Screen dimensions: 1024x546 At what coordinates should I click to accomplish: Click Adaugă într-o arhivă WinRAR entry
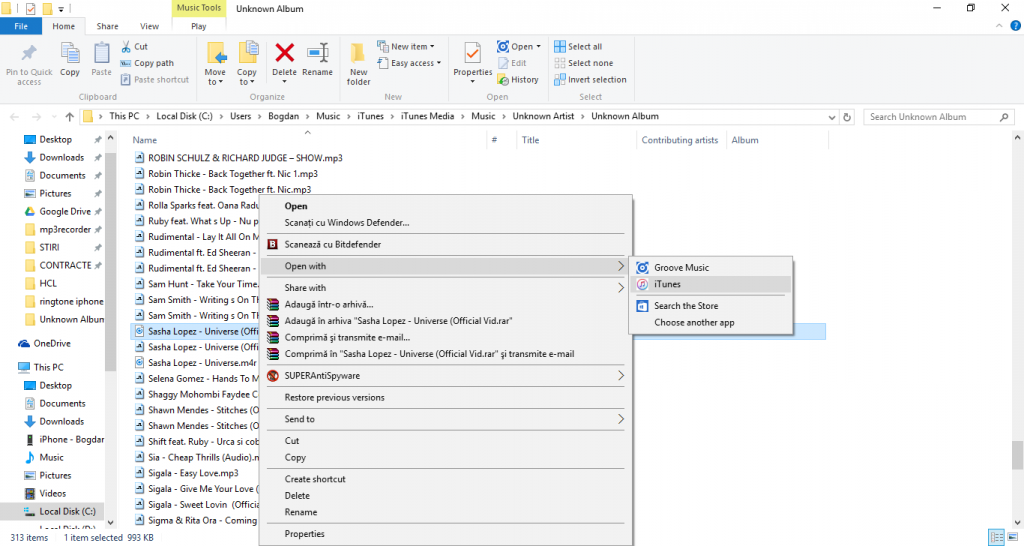click(445, 304)
